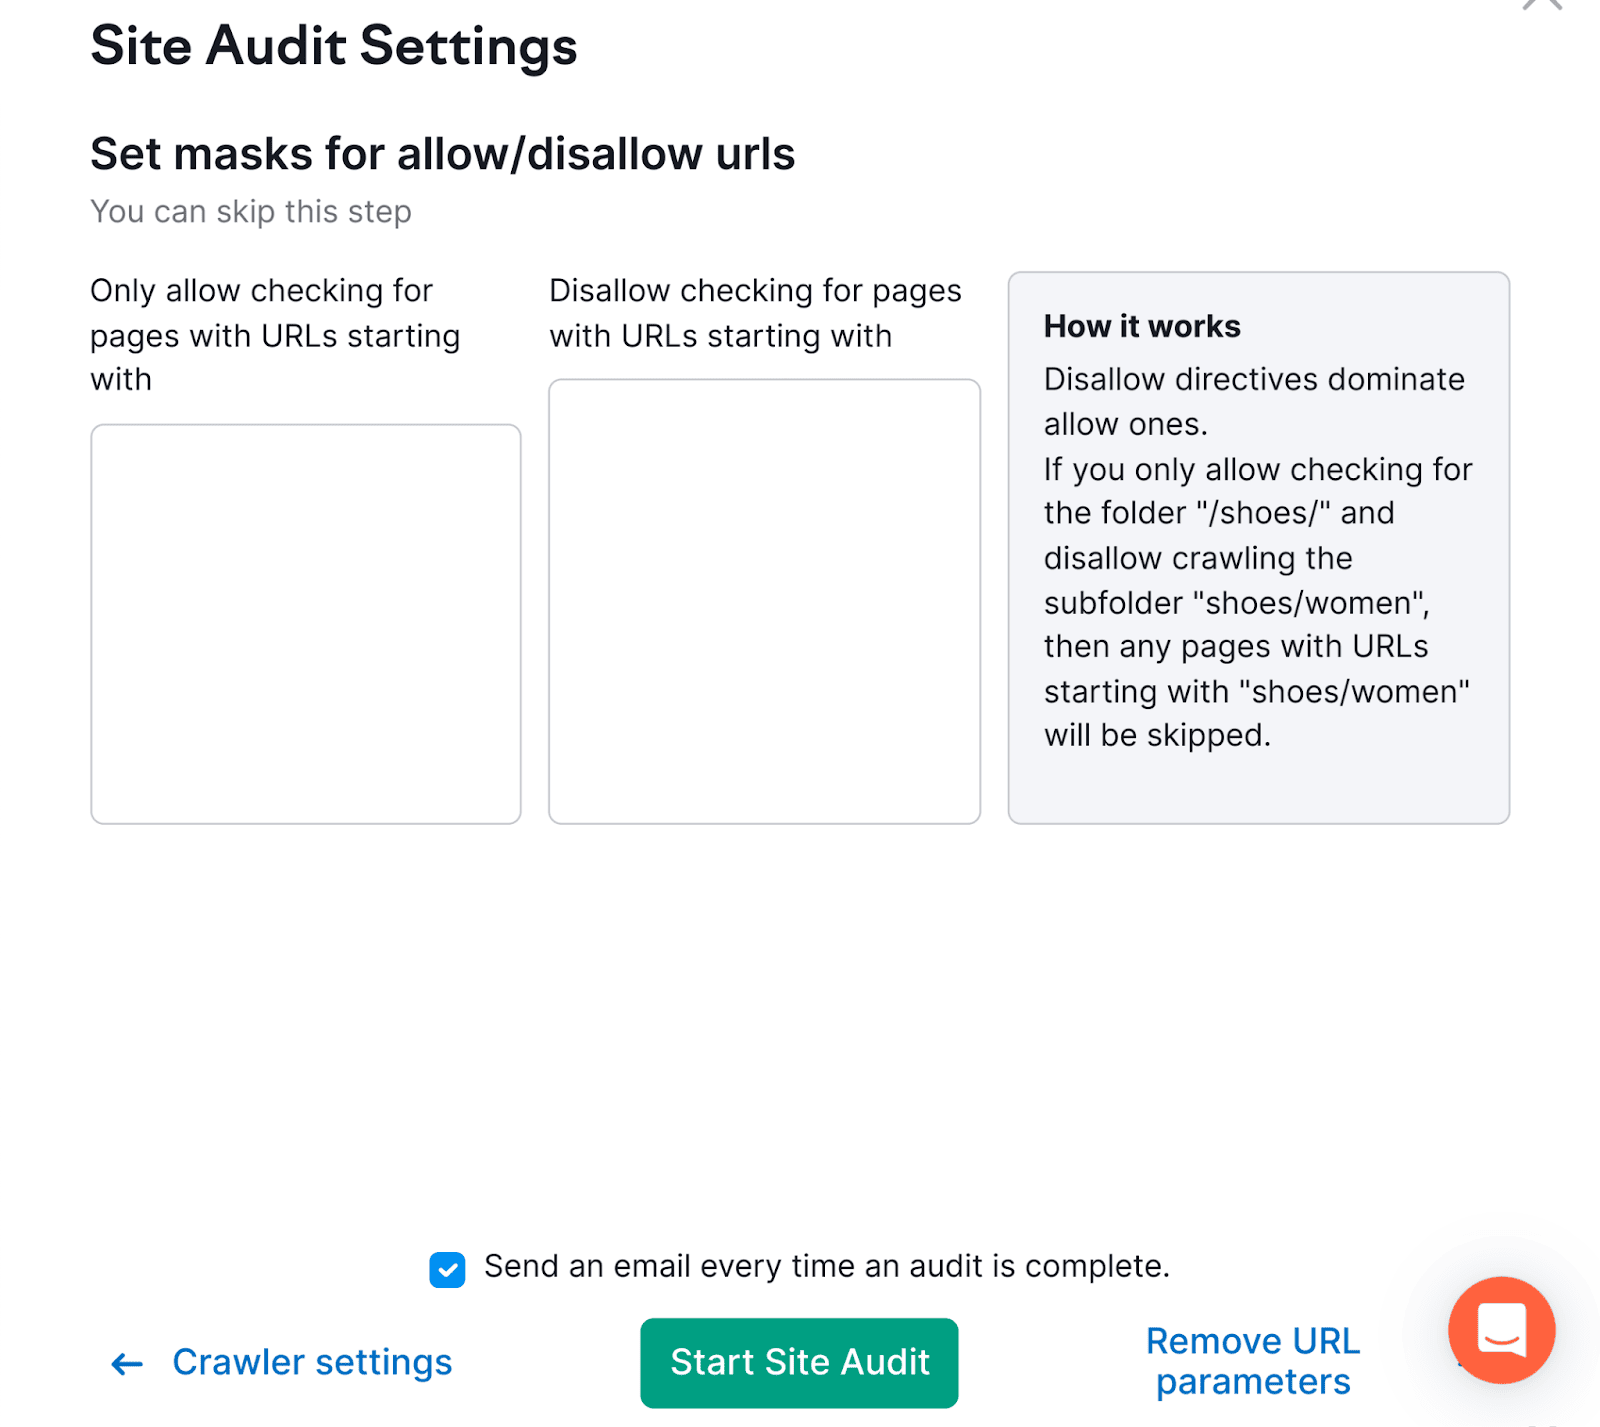
Task: Click the 'Disallow checking for pages' label
Action: click(x=755, y=313)
